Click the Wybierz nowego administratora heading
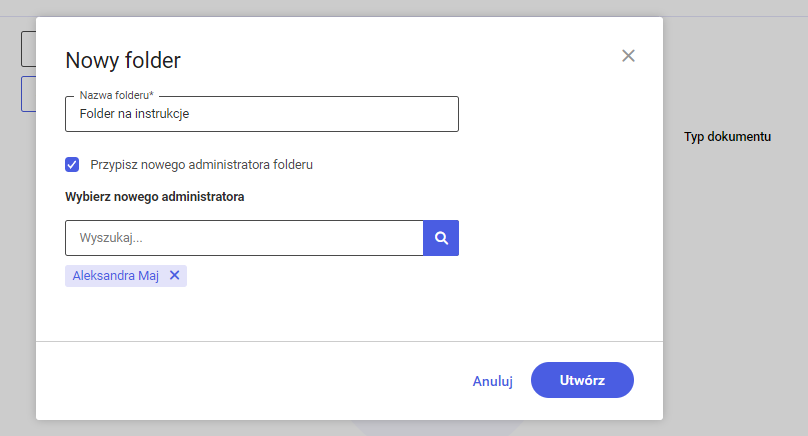The width and height of the screenshot is (808, 436). [x=155, y=197]
